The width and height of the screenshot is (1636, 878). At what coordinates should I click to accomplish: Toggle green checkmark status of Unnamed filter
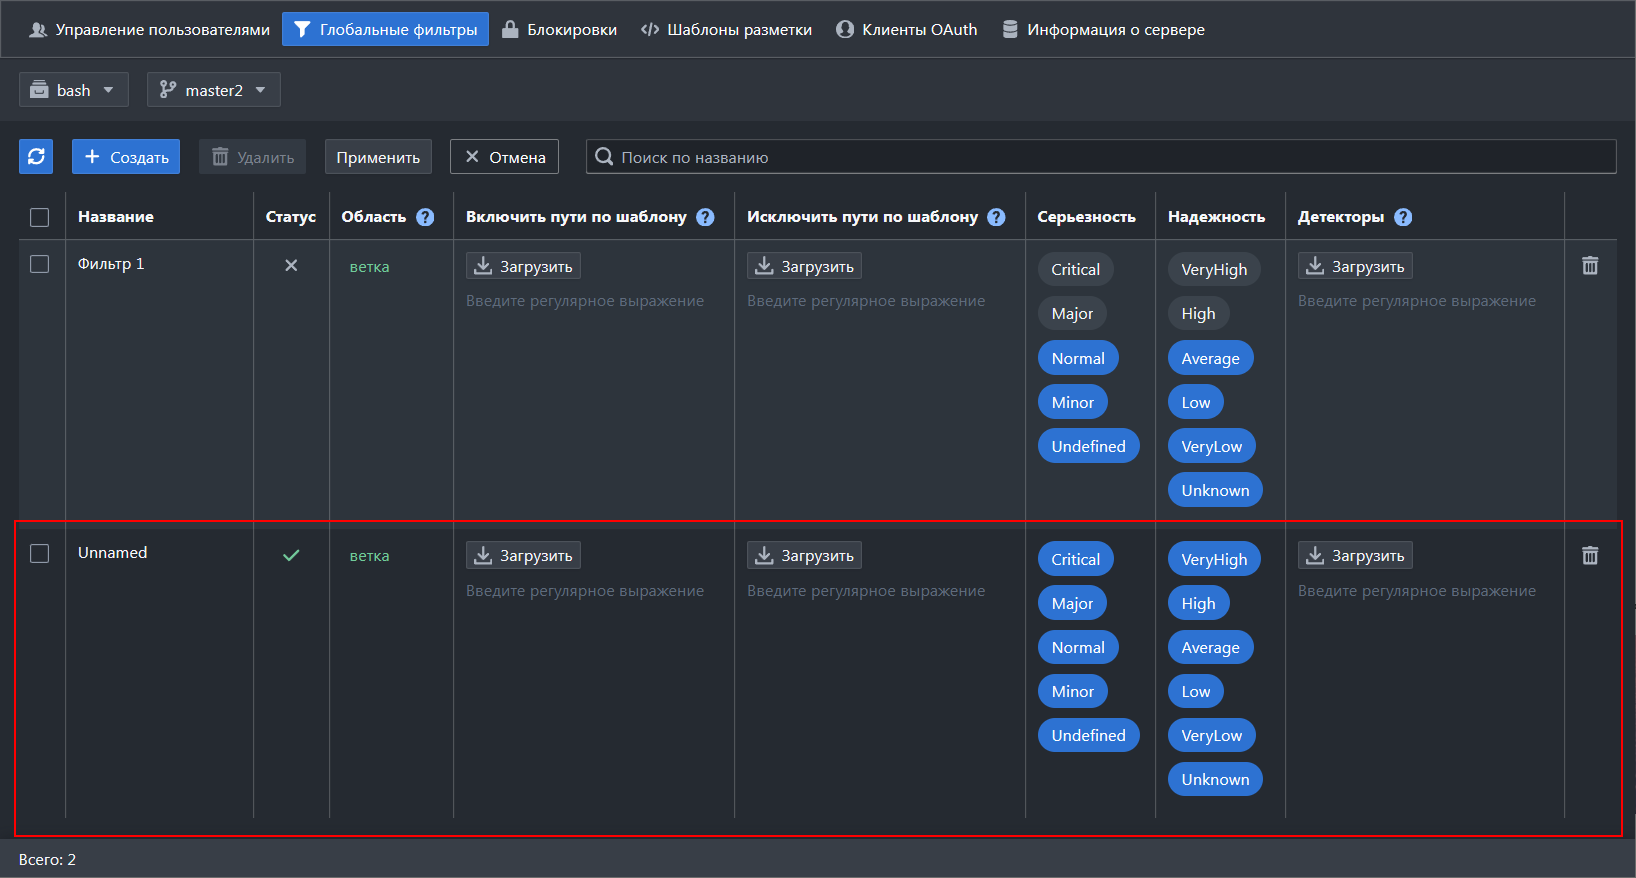pos(291,556)
